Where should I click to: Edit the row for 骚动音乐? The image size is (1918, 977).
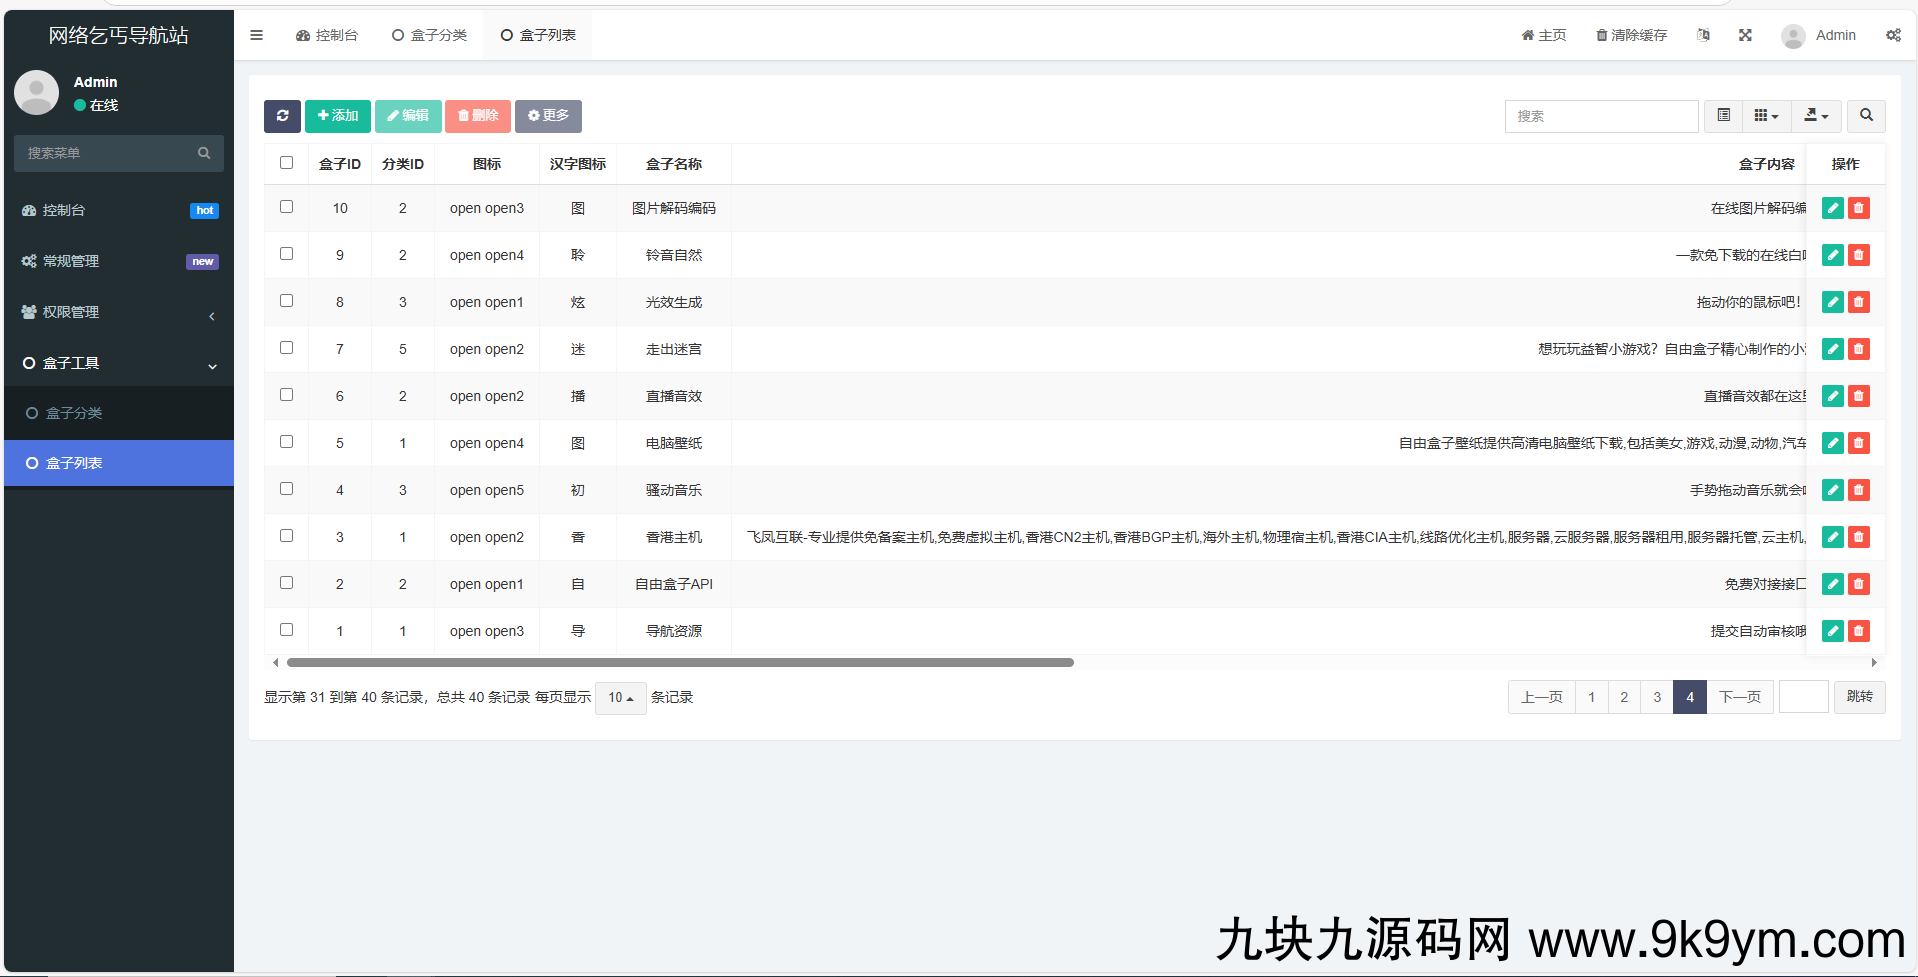[1832, 490]
